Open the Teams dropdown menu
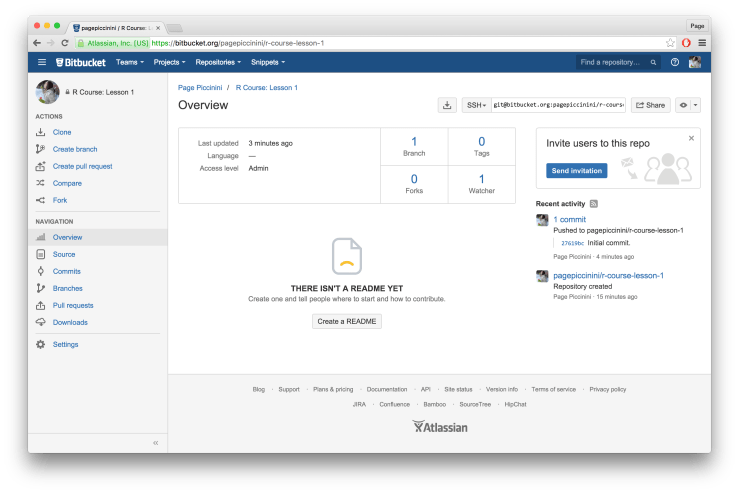 (130, 62)
